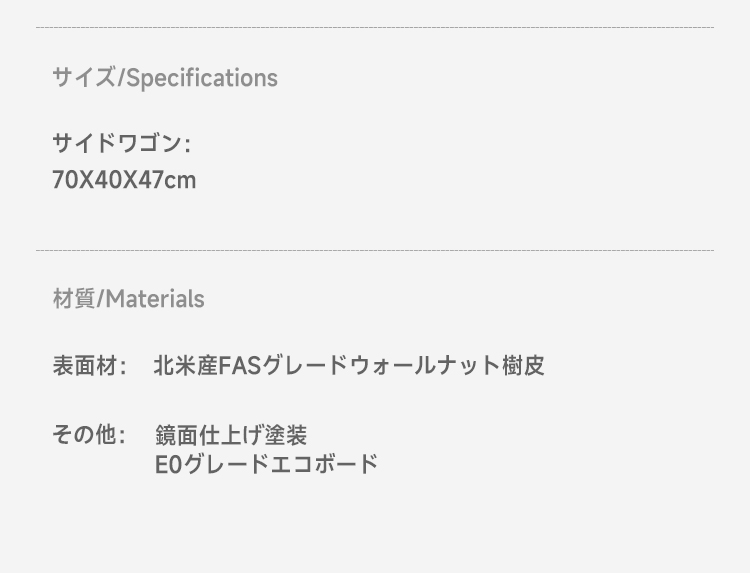This screenshot has width=750, height=573.
Task: Click the 材質/Materials heading
Action: click(128, 299)
